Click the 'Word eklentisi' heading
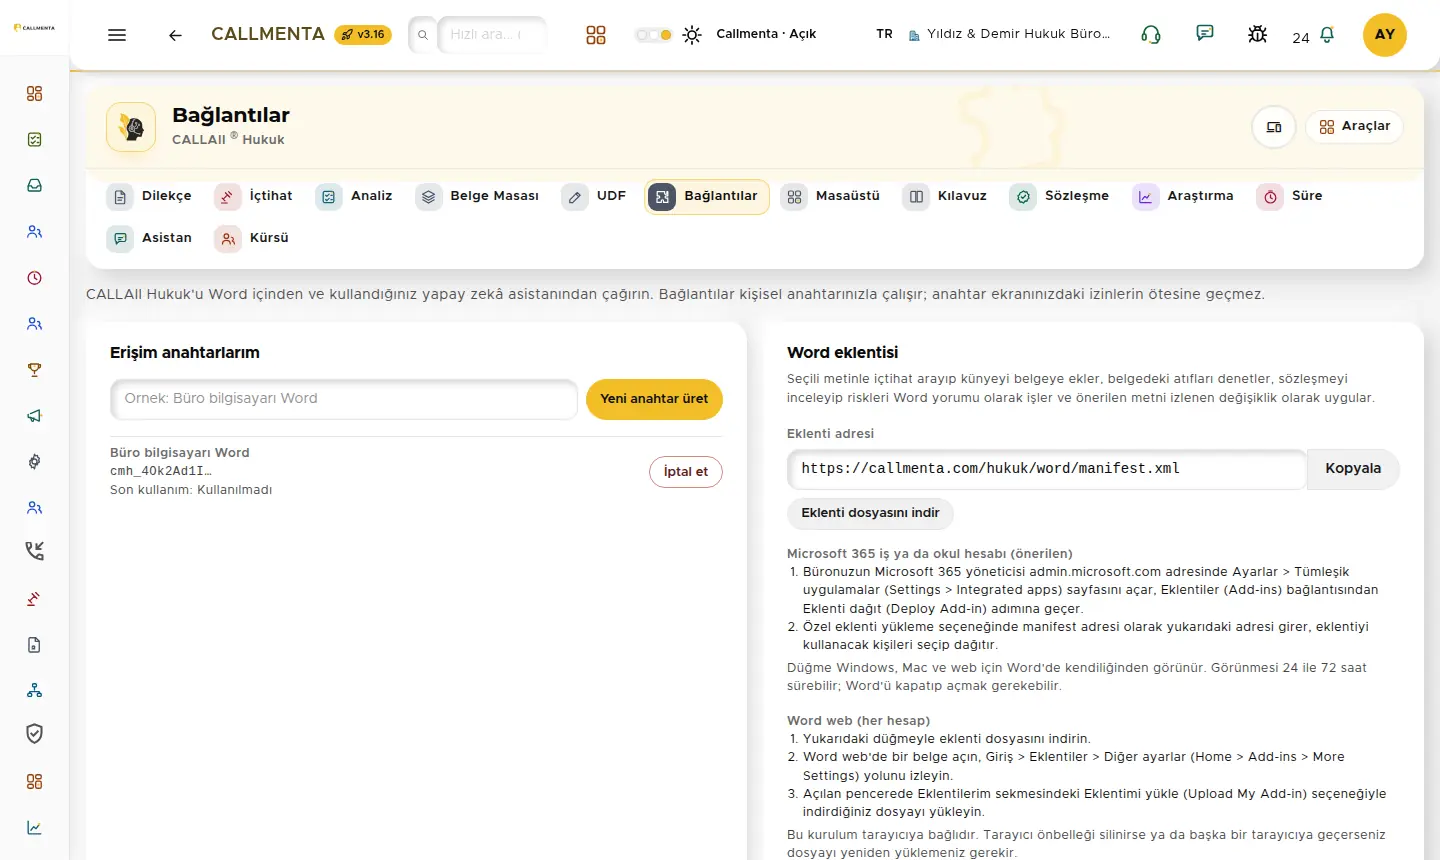Image resolution: width=1440 pixels, height=860 pixels. [843, 353]
